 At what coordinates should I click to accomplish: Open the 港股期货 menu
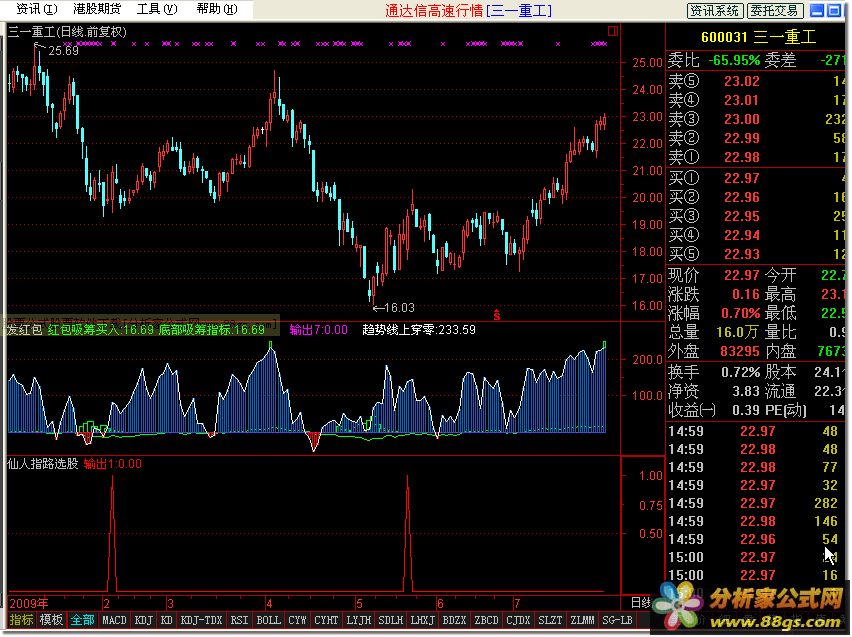click(x=97, y=9)
